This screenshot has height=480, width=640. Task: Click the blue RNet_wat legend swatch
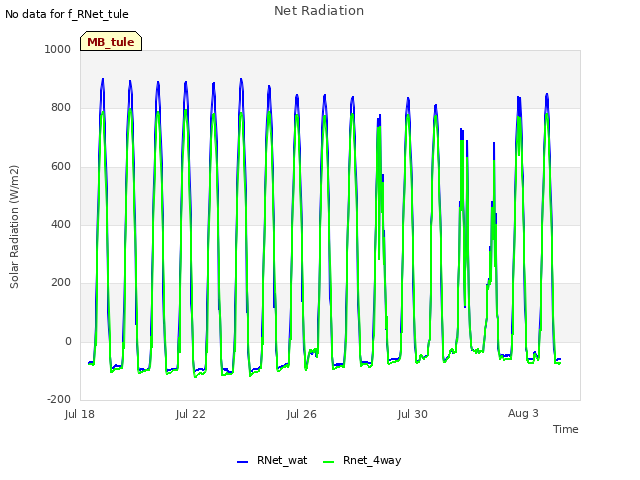pyautogui.click(x=242, y=462)
